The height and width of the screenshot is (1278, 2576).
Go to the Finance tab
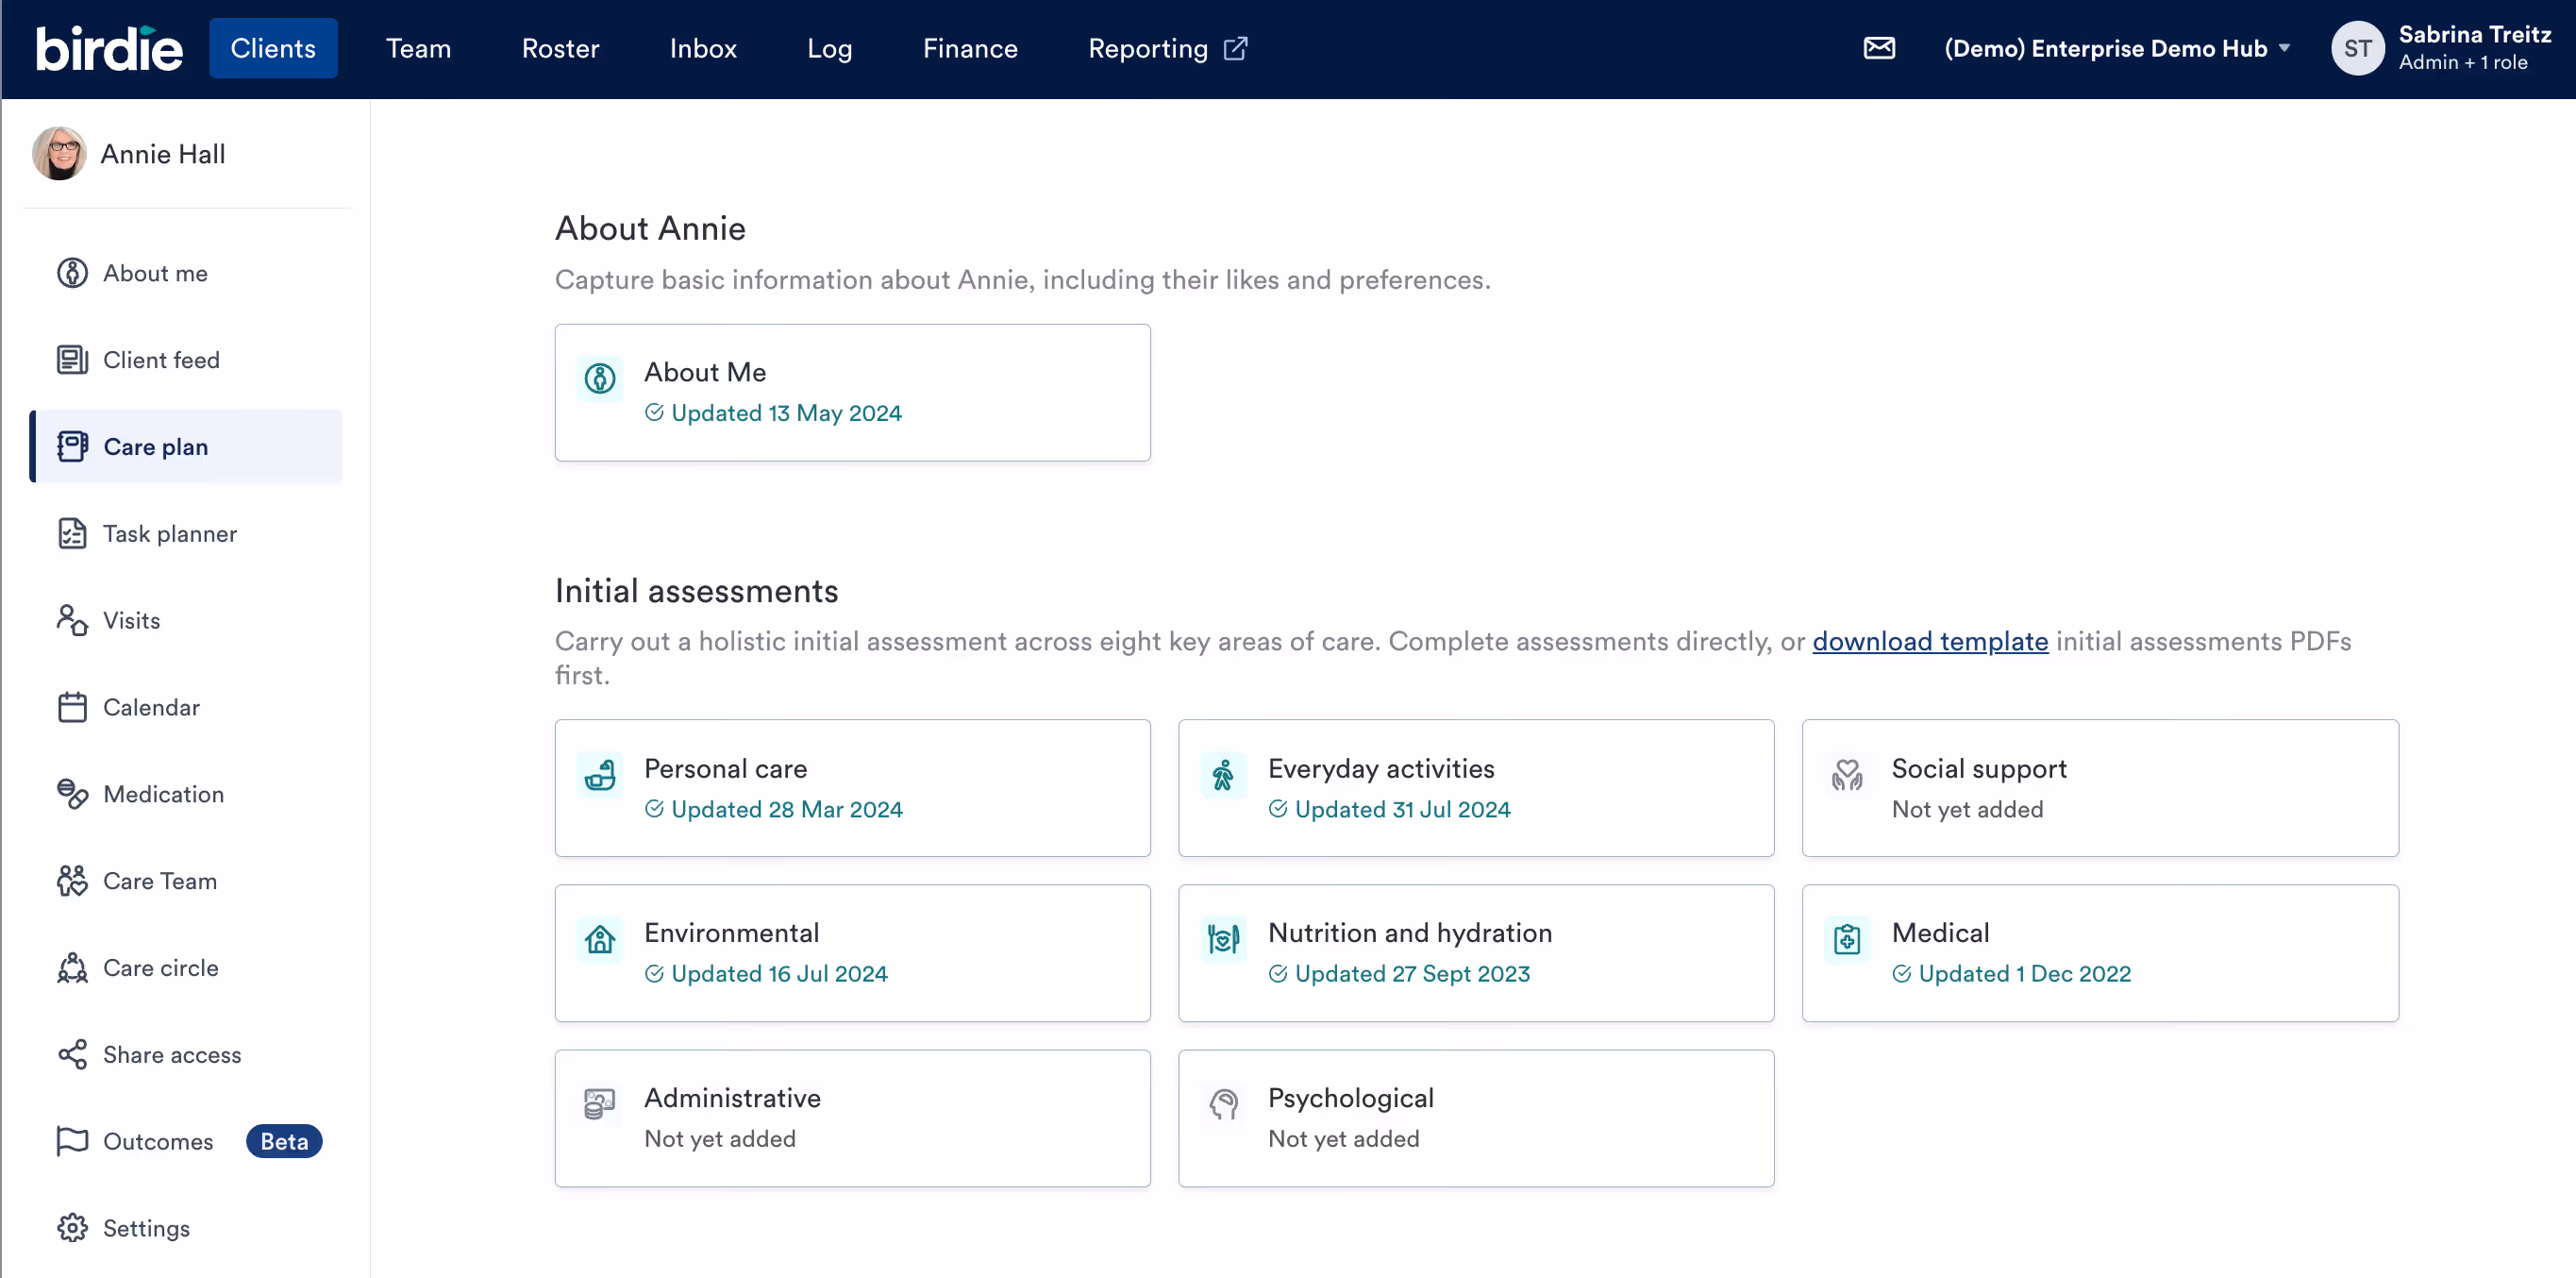[969, 48]
